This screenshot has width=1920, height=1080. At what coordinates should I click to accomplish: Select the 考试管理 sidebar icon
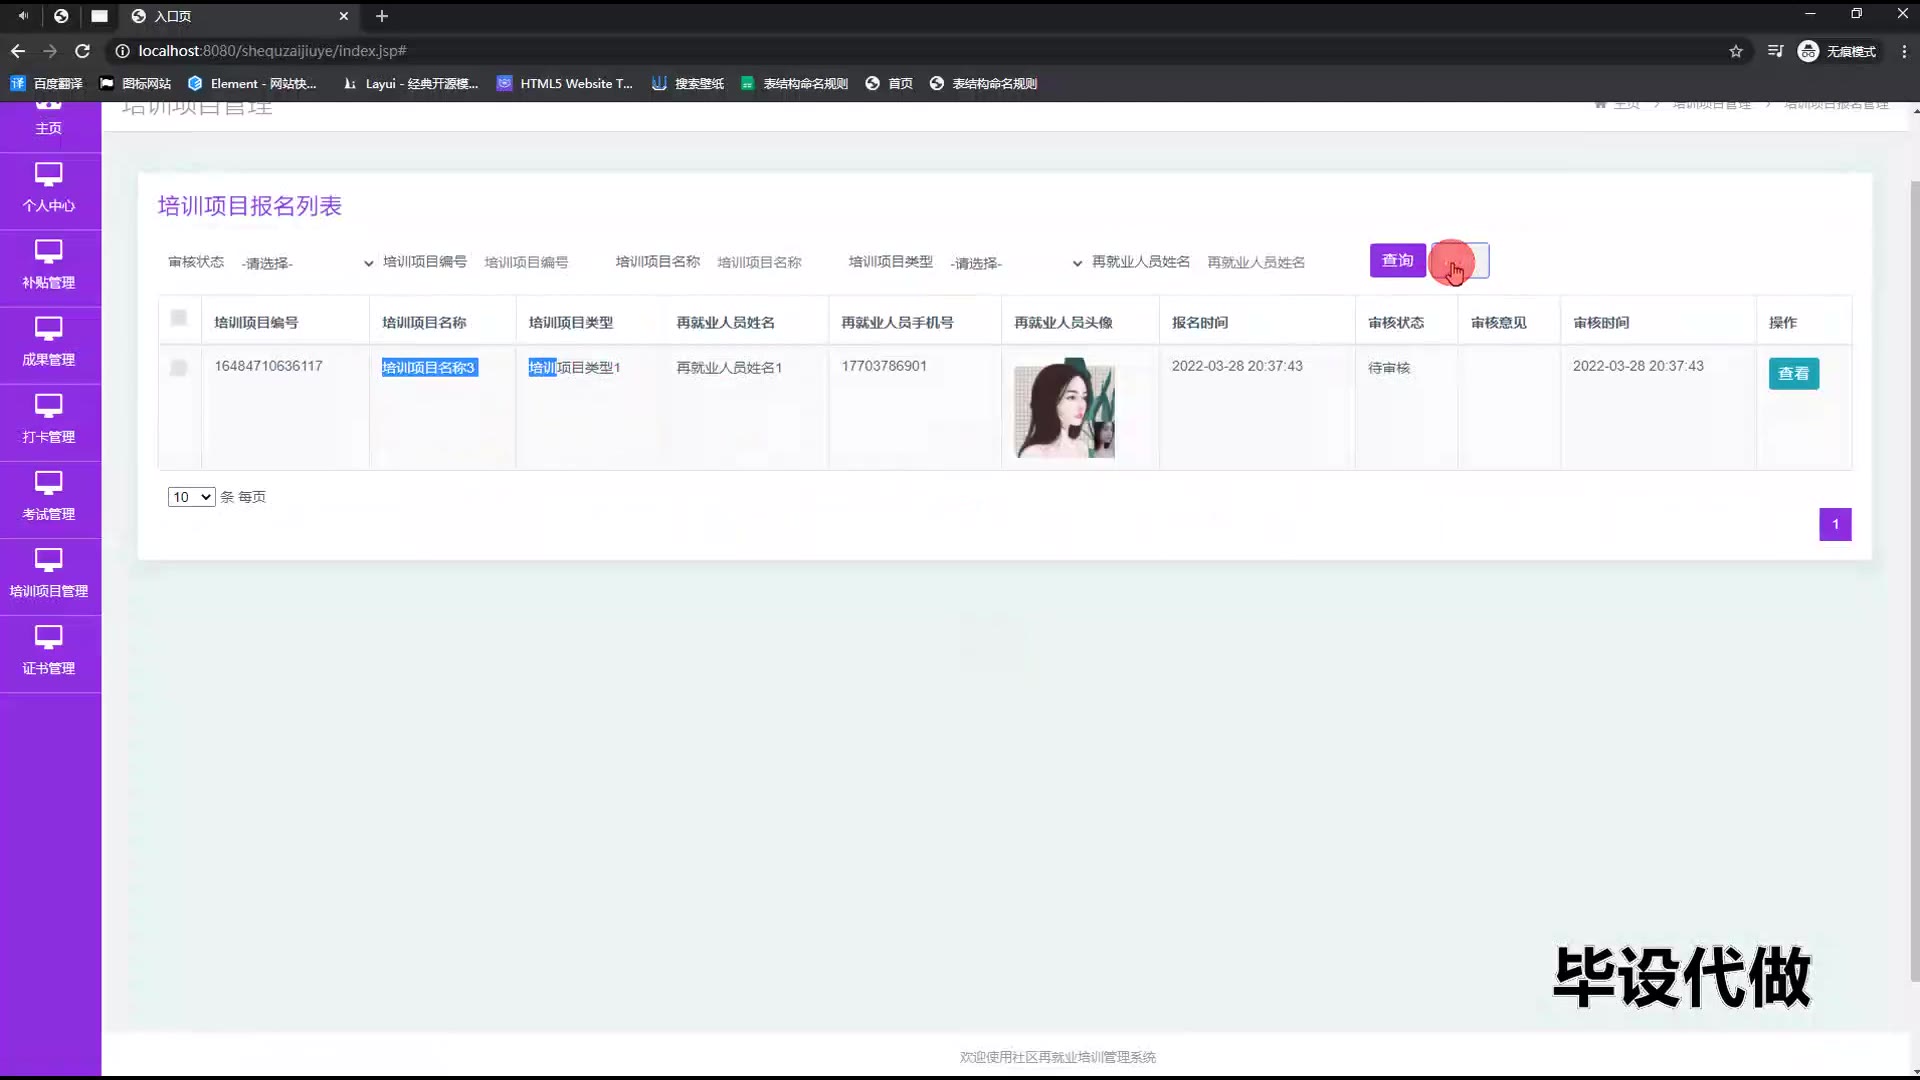(x=48, y=483)
